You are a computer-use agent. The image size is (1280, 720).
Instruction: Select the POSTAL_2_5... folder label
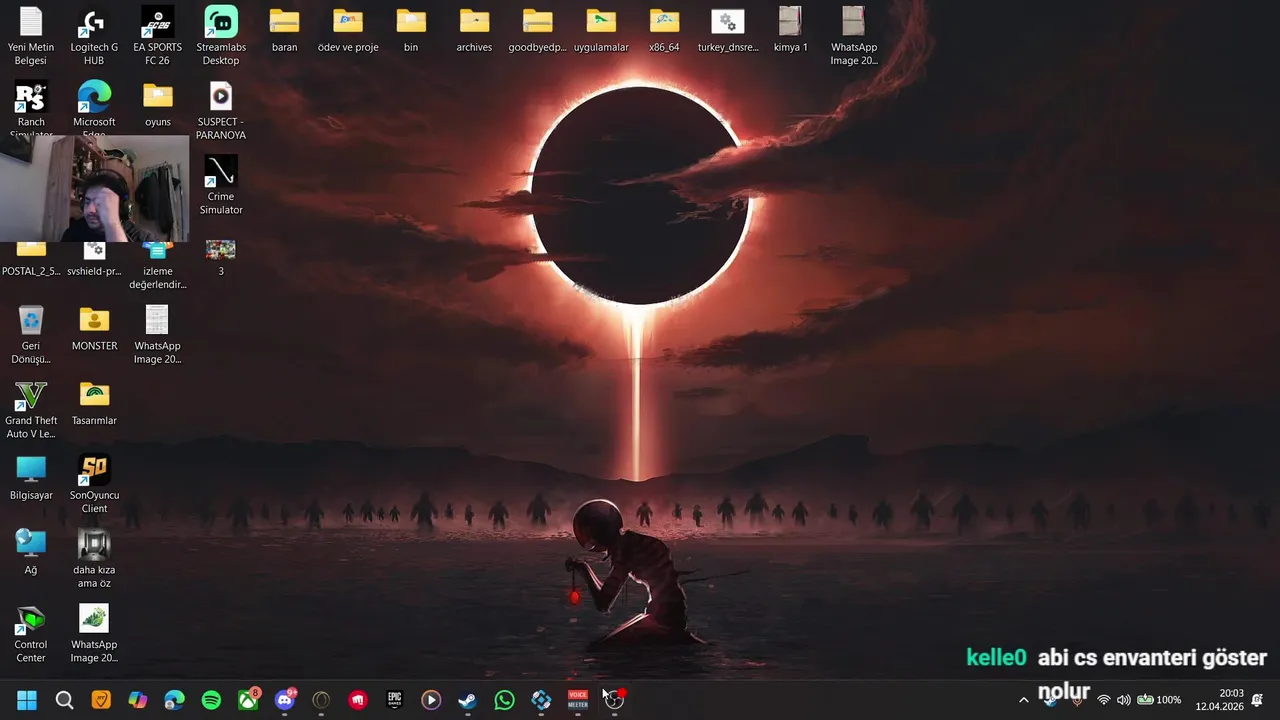click(x=31, y=271)
